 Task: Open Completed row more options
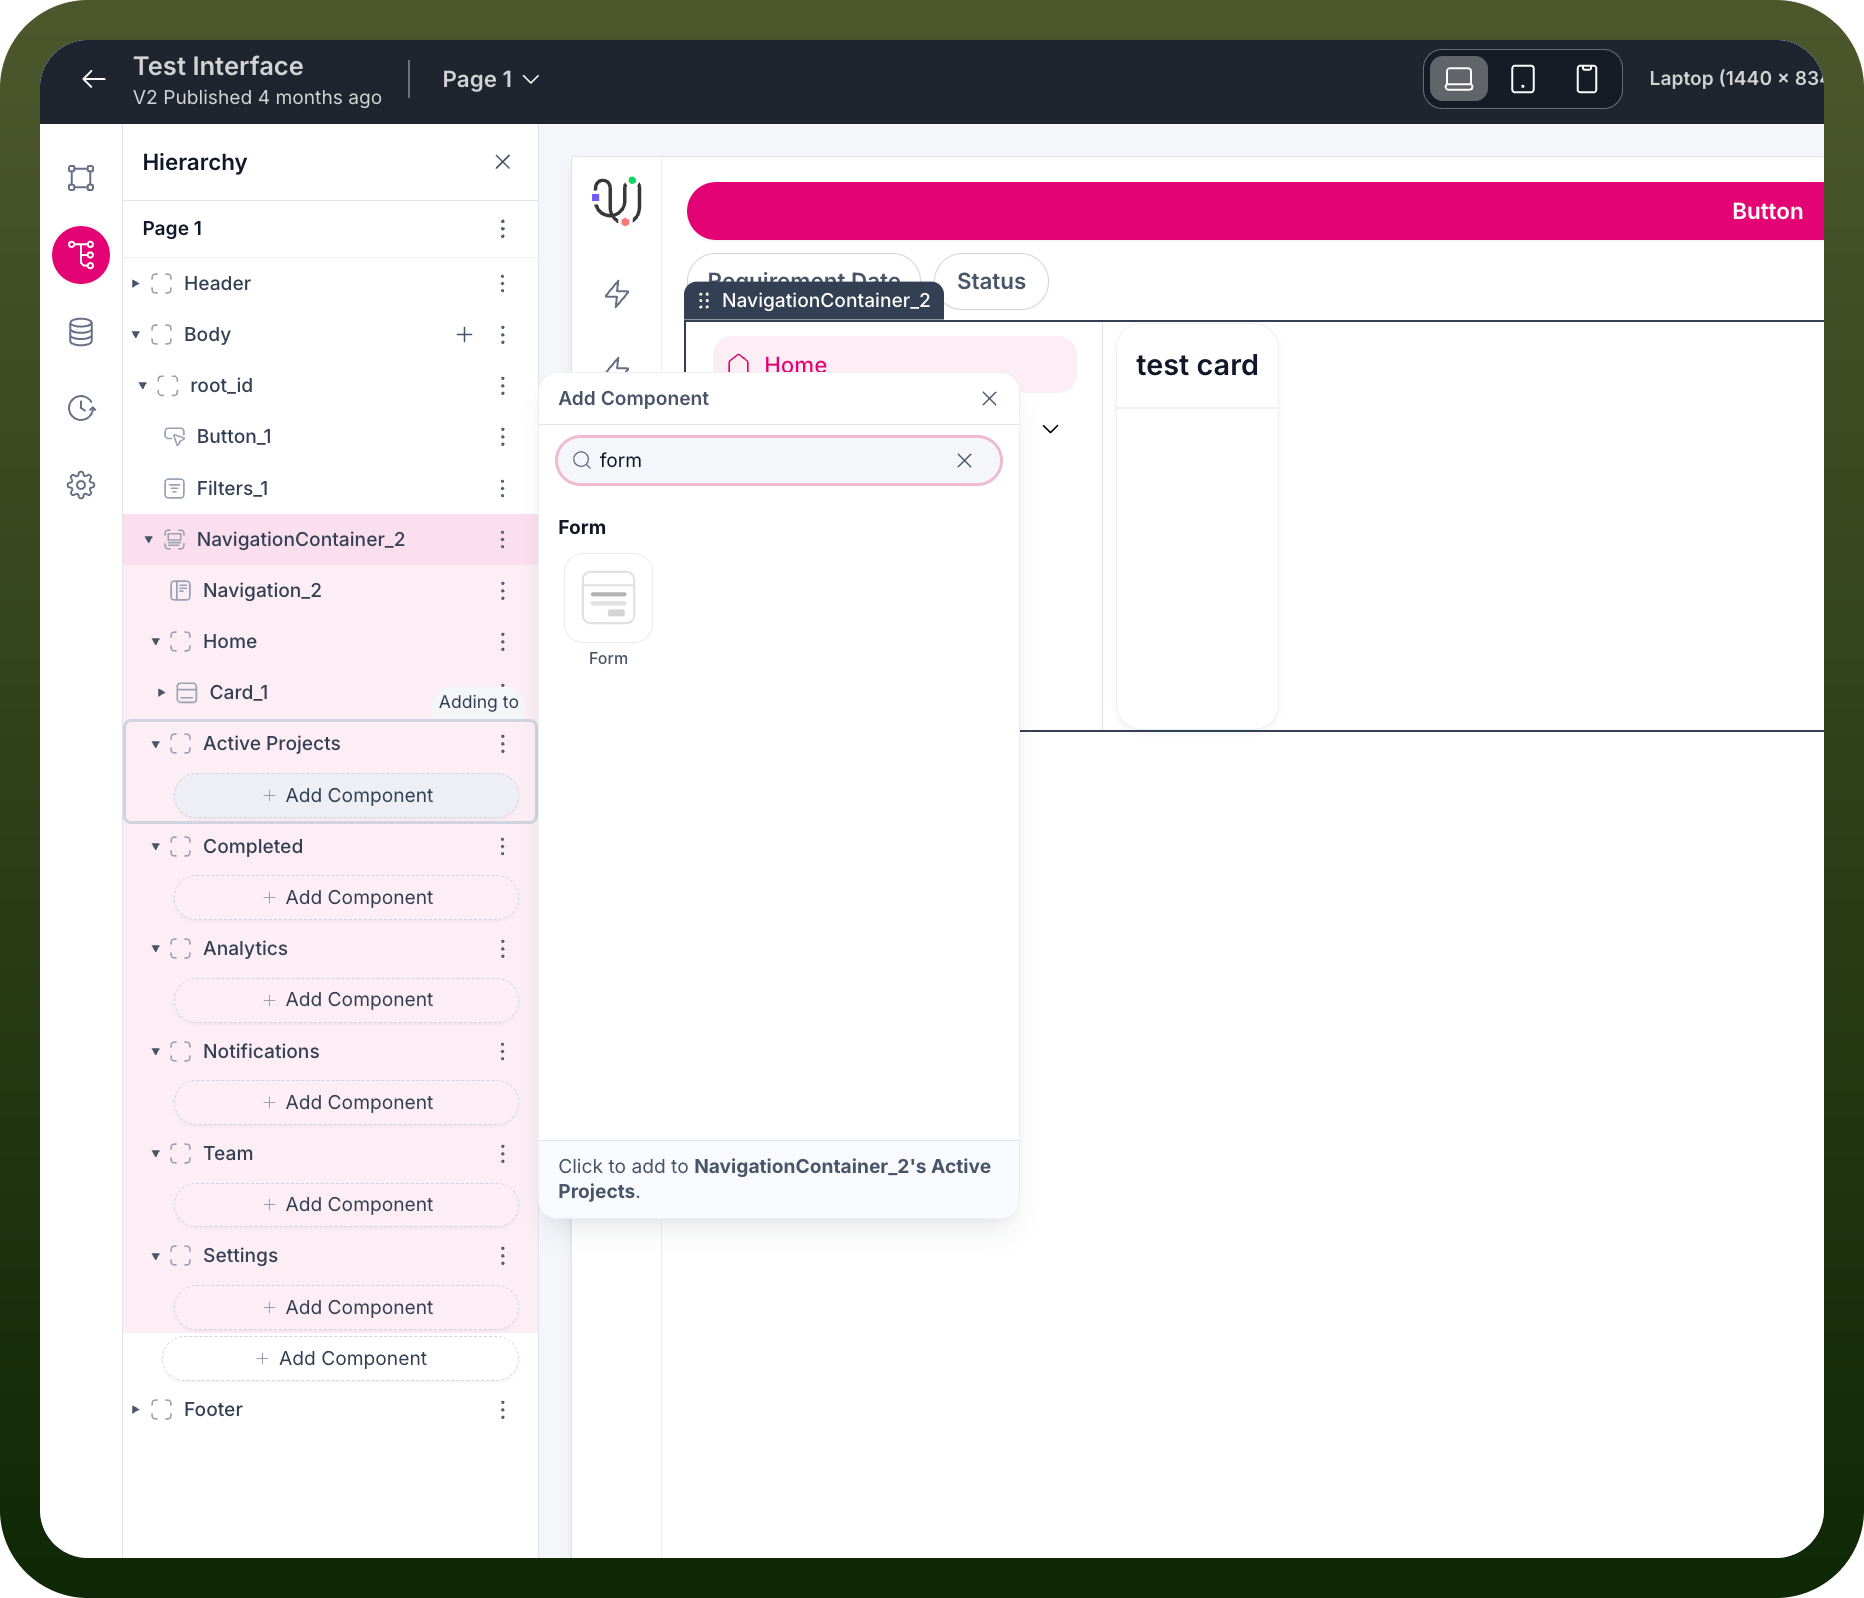point(503,846)
